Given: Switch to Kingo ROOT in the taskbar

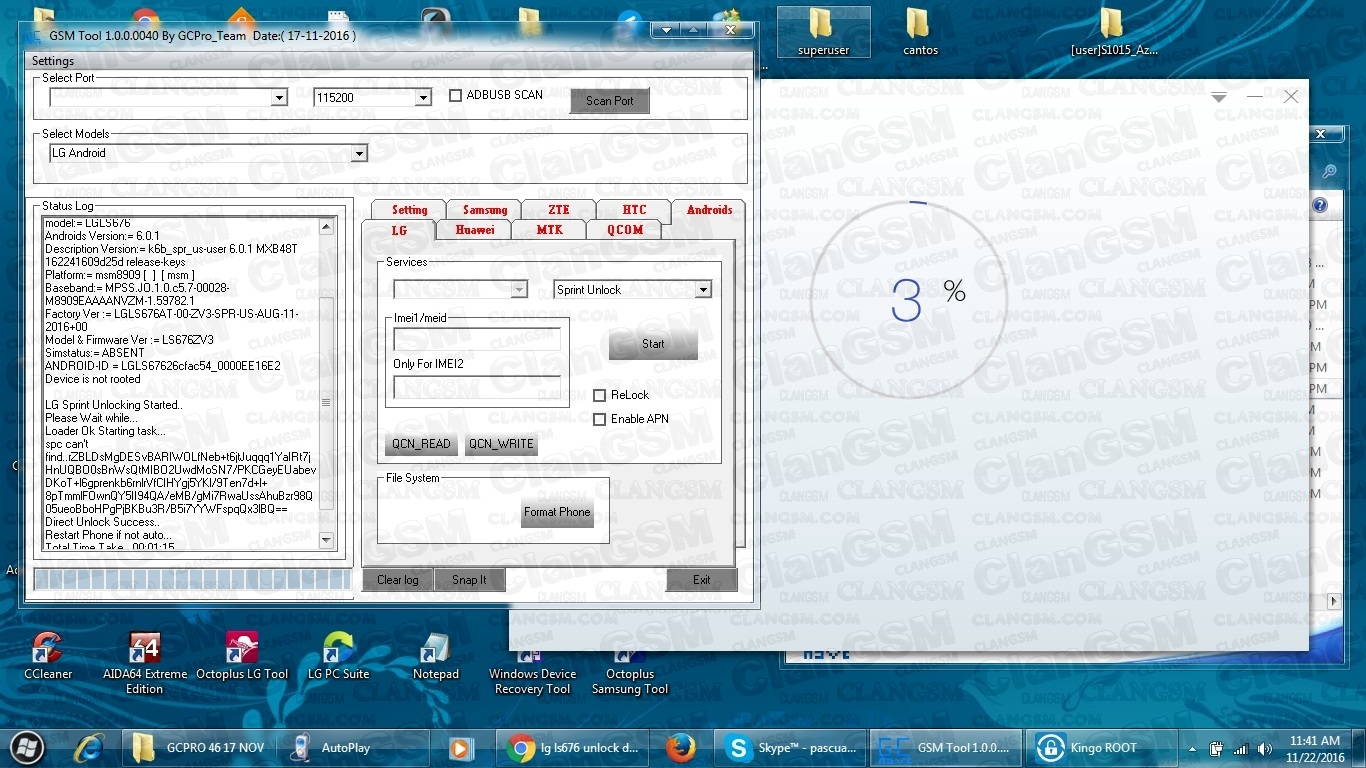Looking at the screenshot, I should (x=1102, y=748).
